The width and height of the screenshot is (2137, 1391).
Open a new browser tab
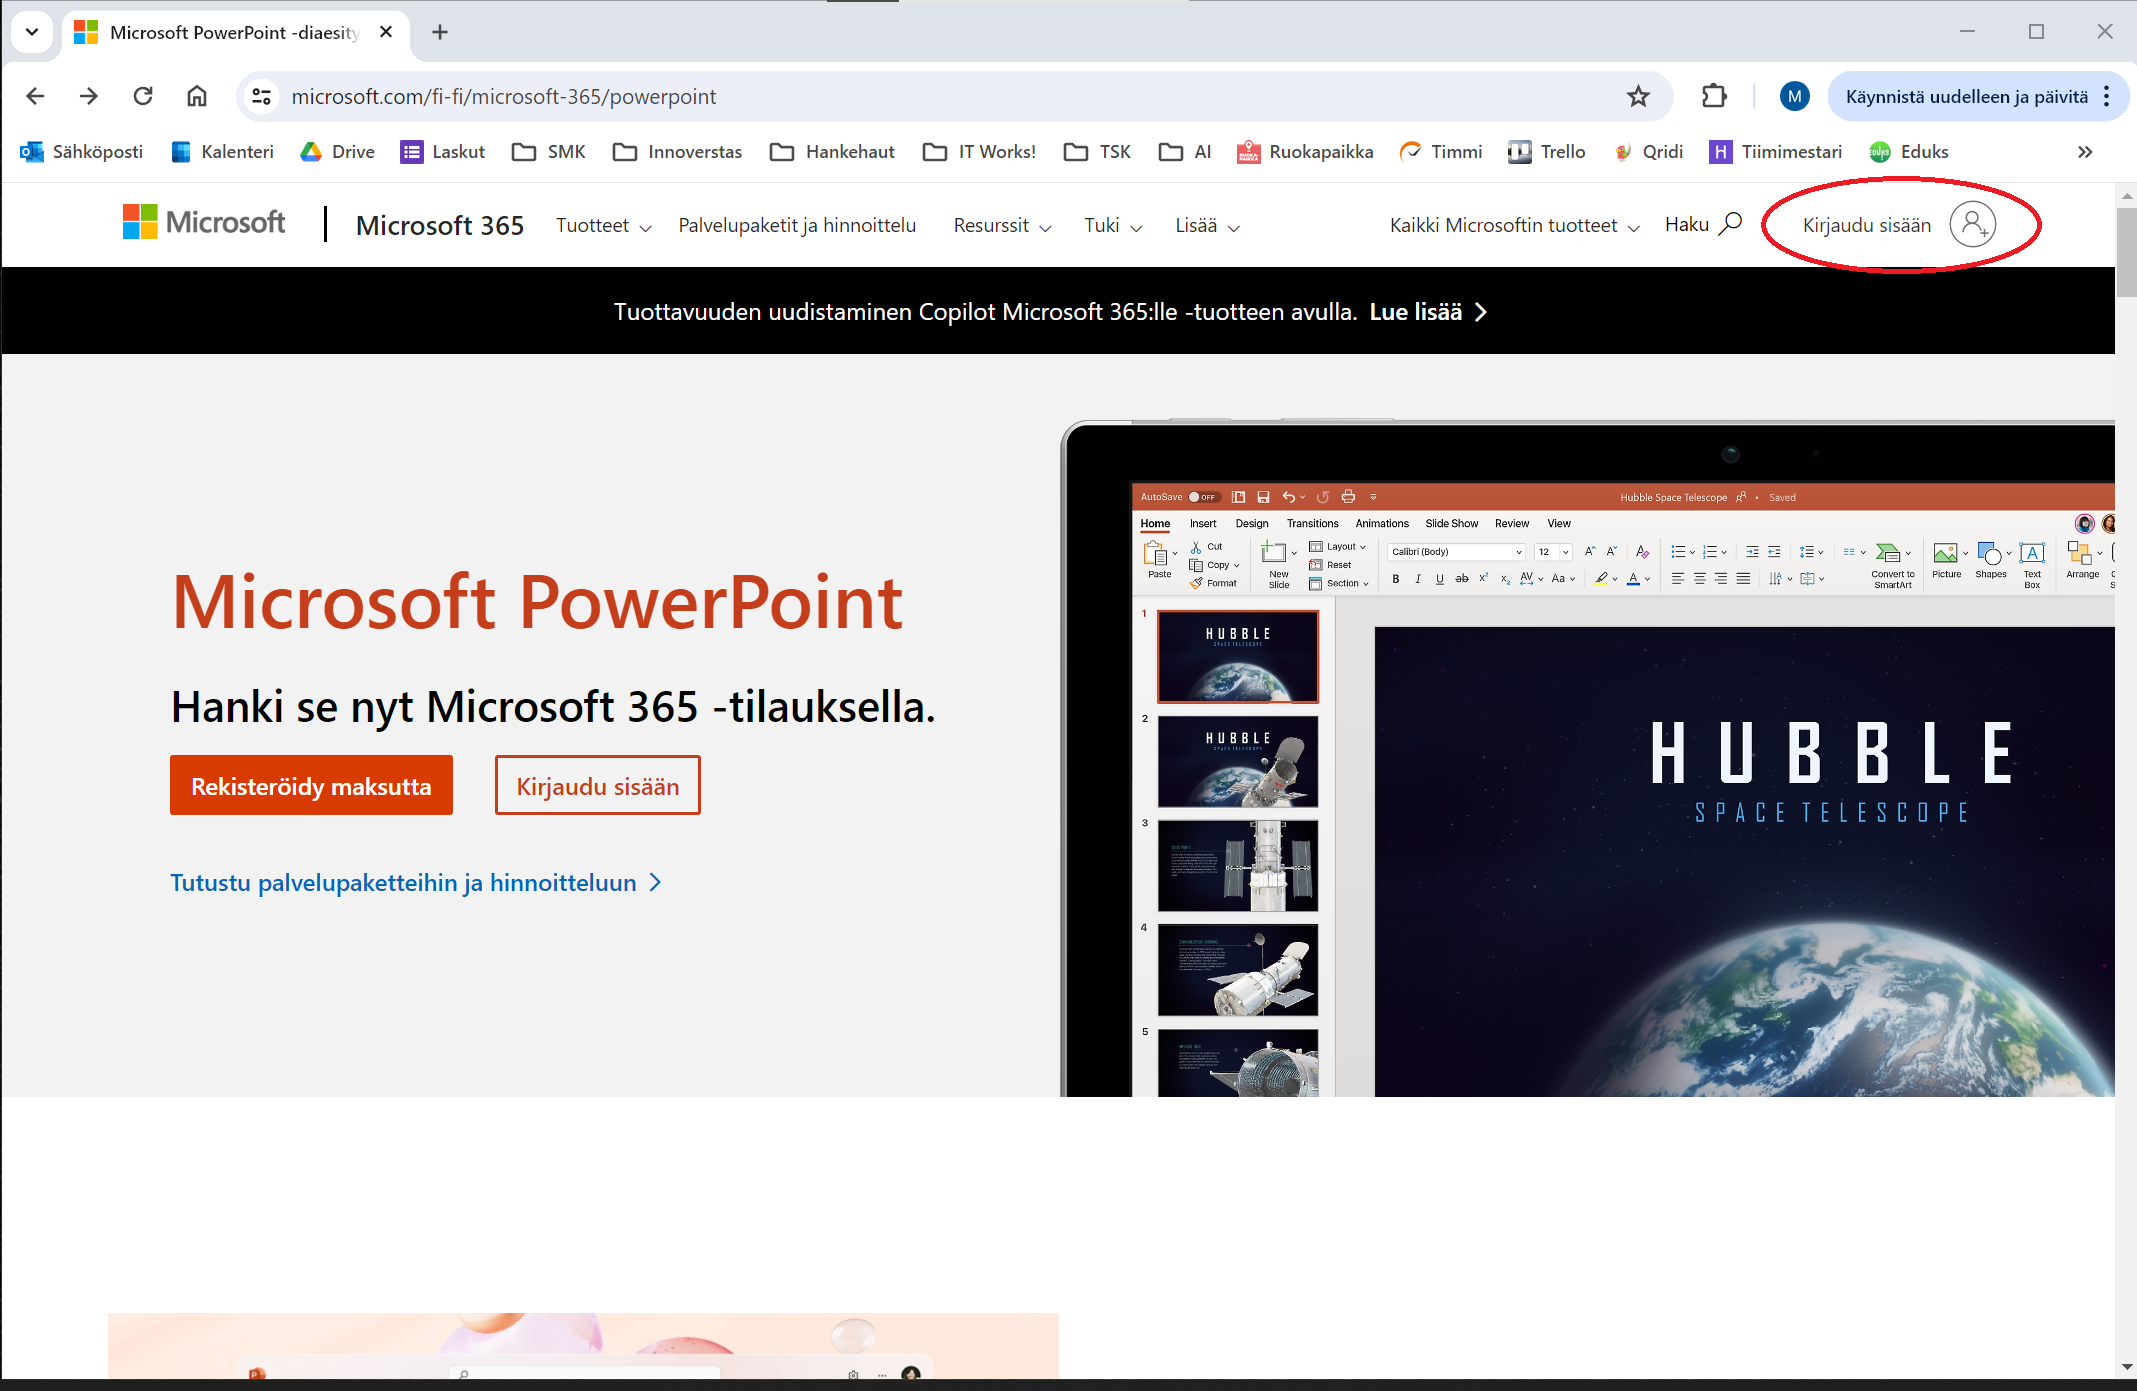click(440, 32)
